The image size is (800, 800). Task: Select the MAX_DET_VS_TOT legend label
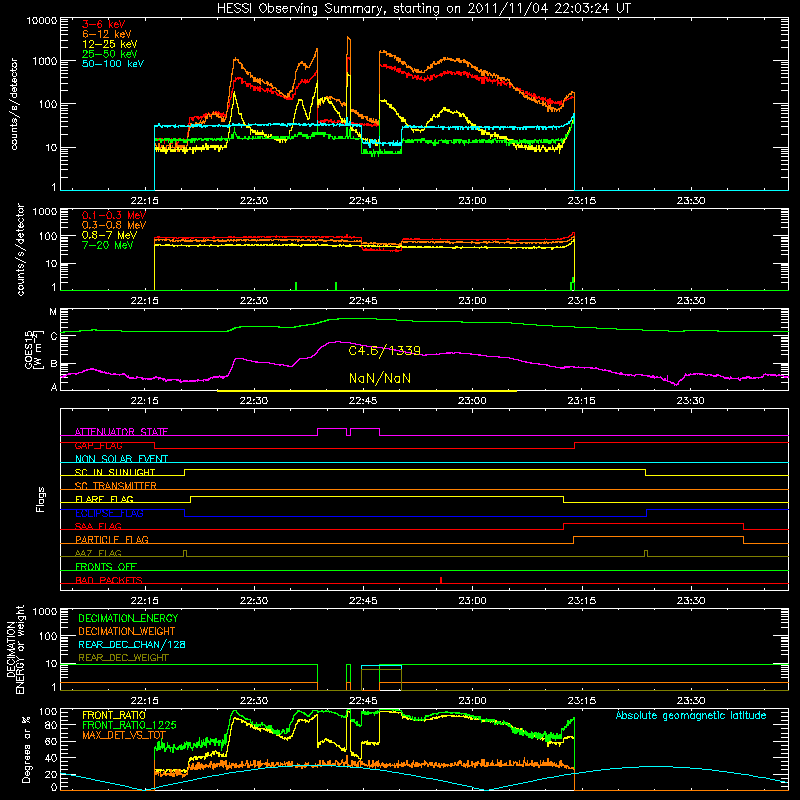(x=124, y=735)
